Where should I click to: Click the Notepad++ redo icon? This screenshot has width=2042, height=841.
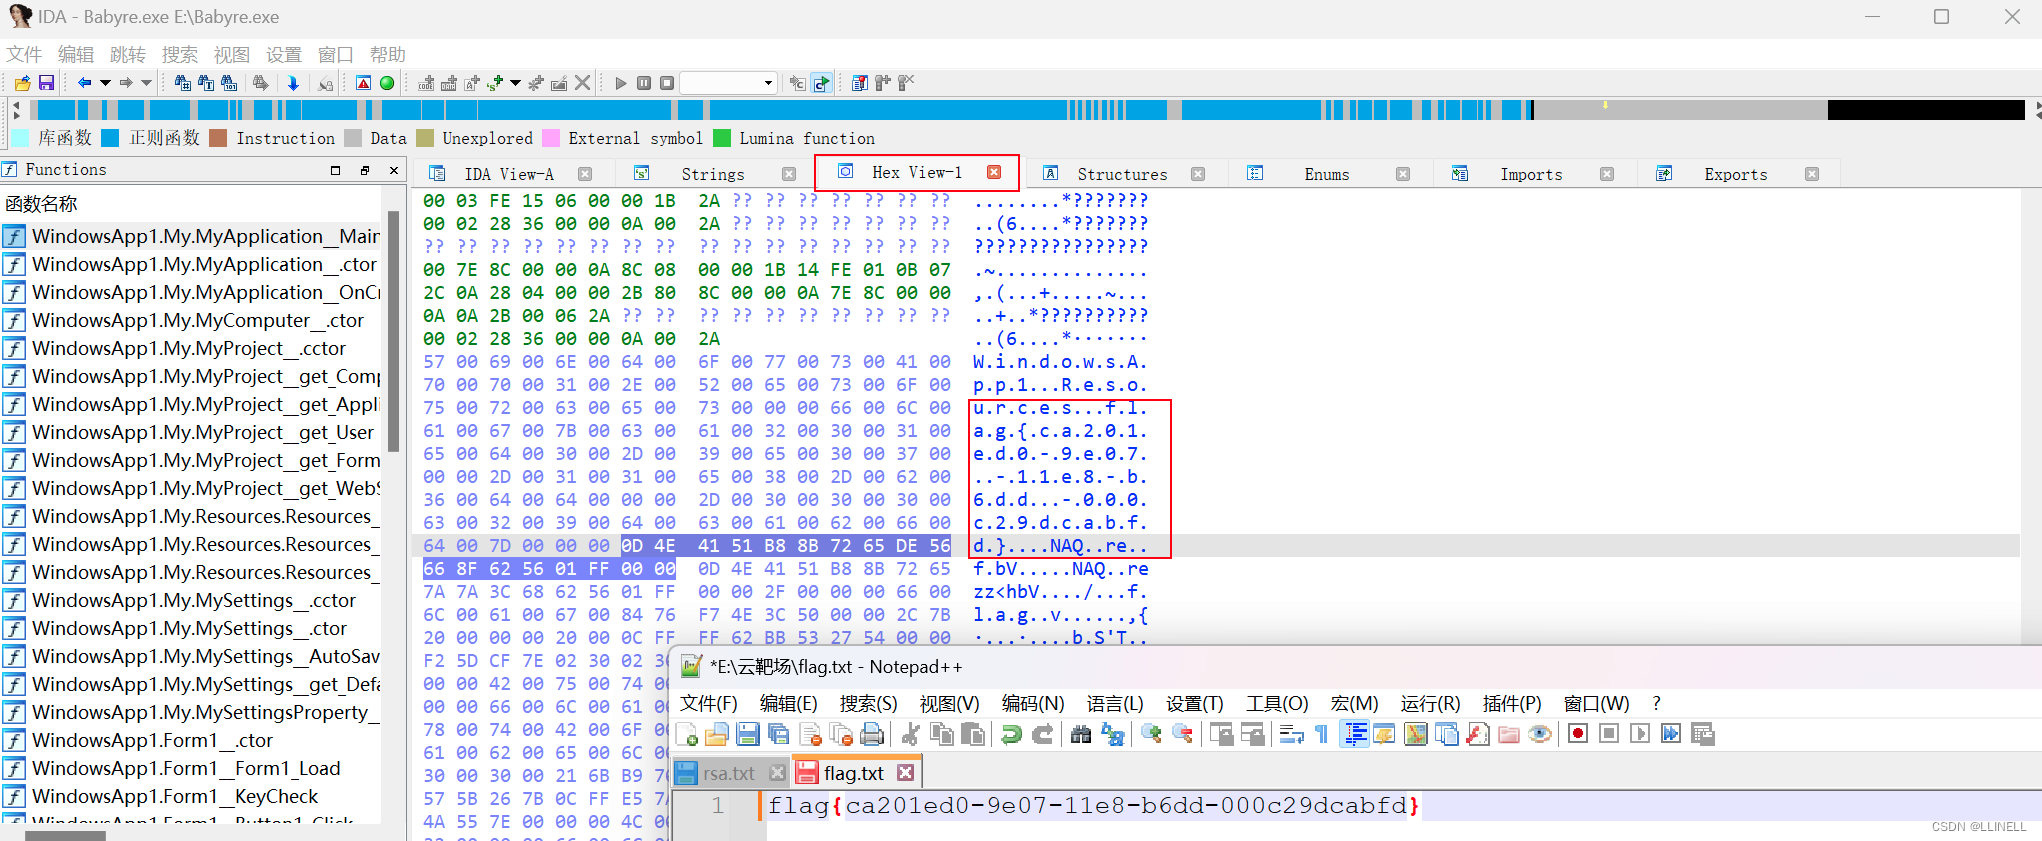coord(1042,734)
